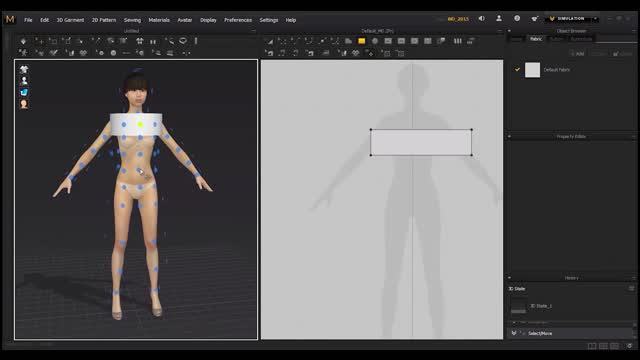640x360 pixels.
Task: Click the Internal Rectangle icon right of the circle
Action: pyautogui.click(x=388, y=41)
